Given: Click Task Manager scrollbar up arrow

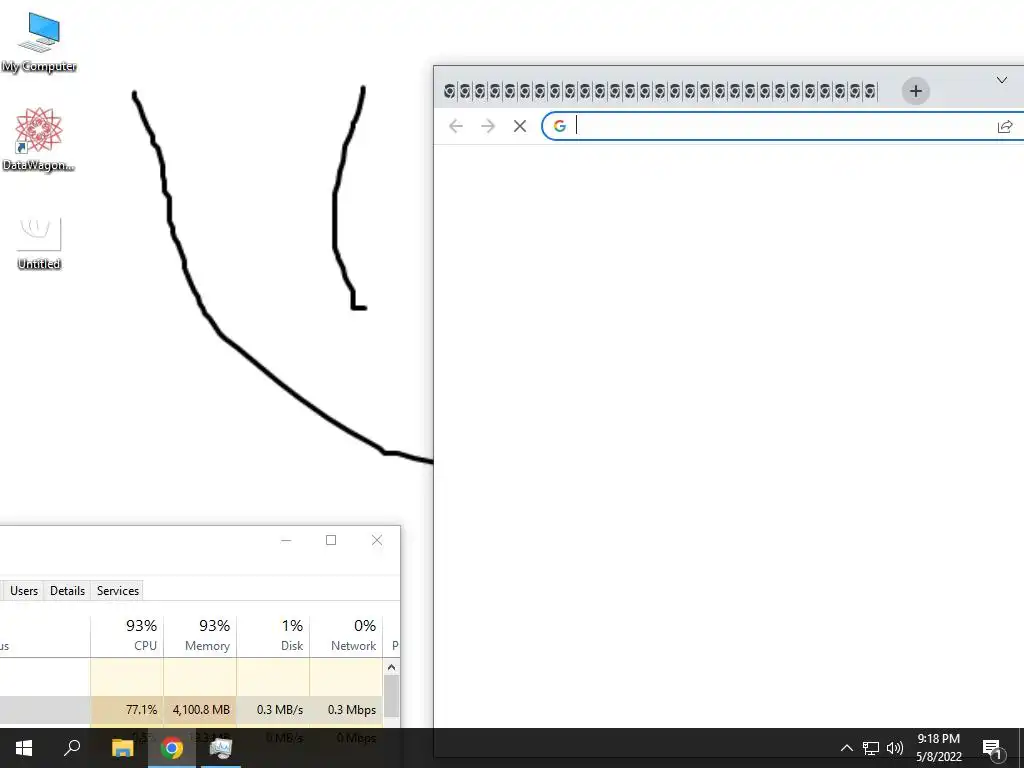Looking at the screenshot, I should (392, 667).
